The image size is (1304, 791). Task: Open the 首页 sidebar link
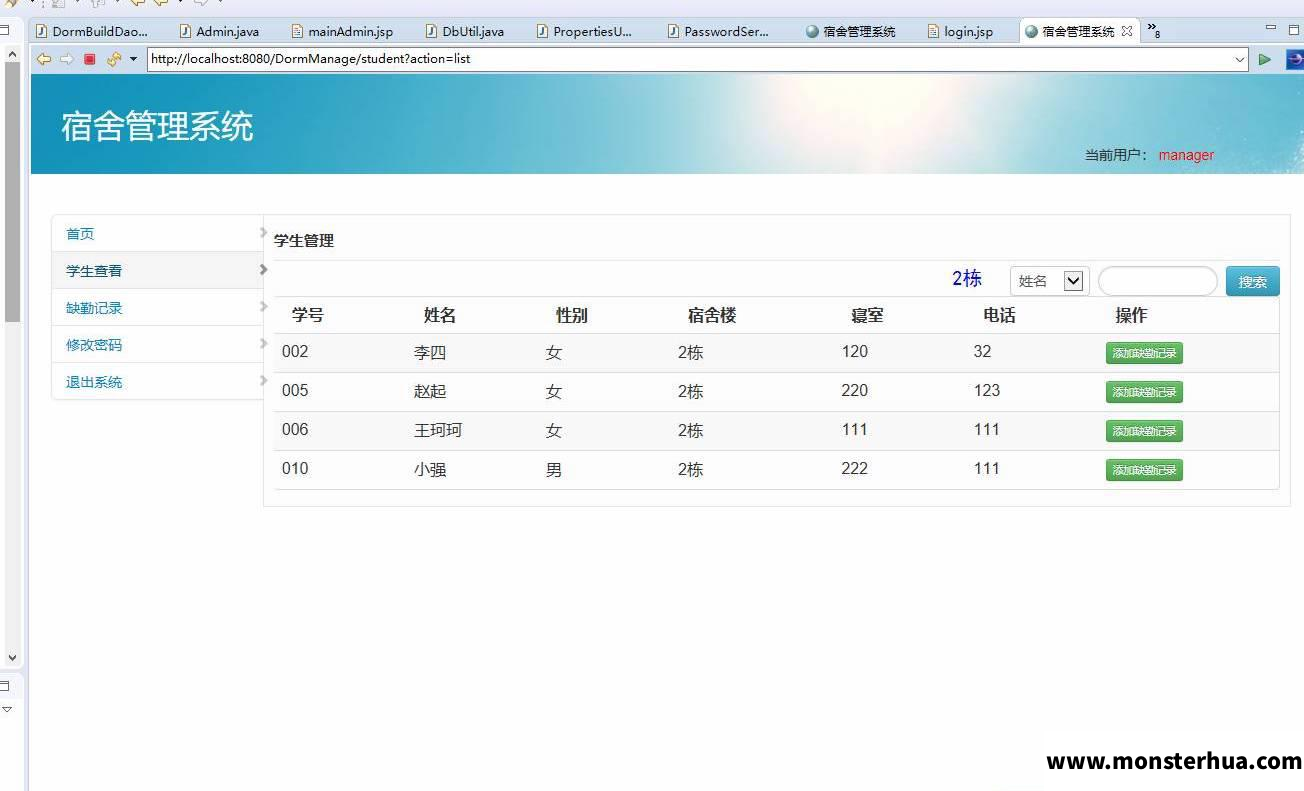(80, 234)
